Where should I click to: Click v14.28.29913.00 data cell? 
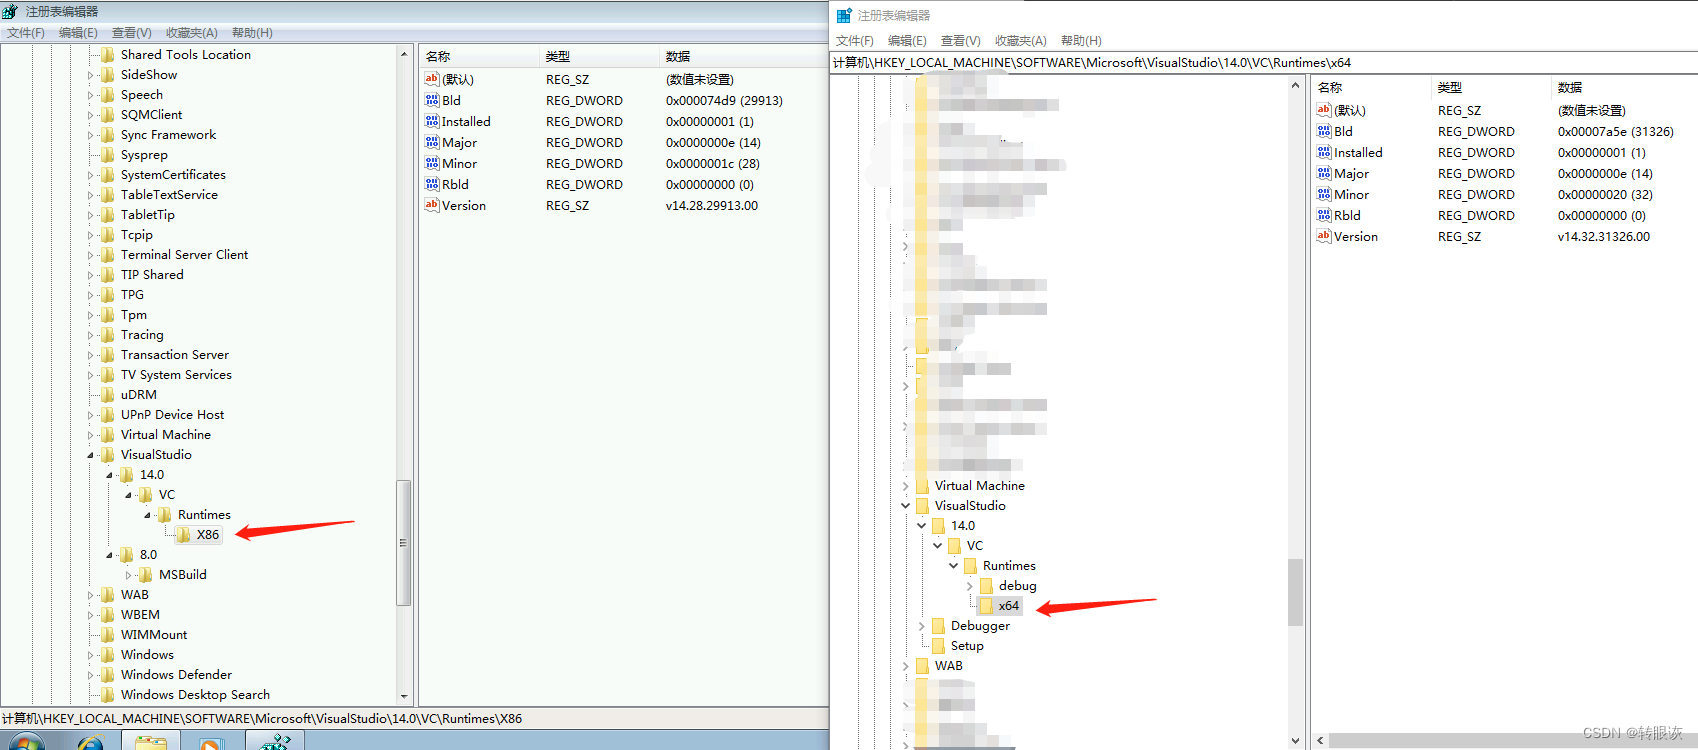coord(712,205)
